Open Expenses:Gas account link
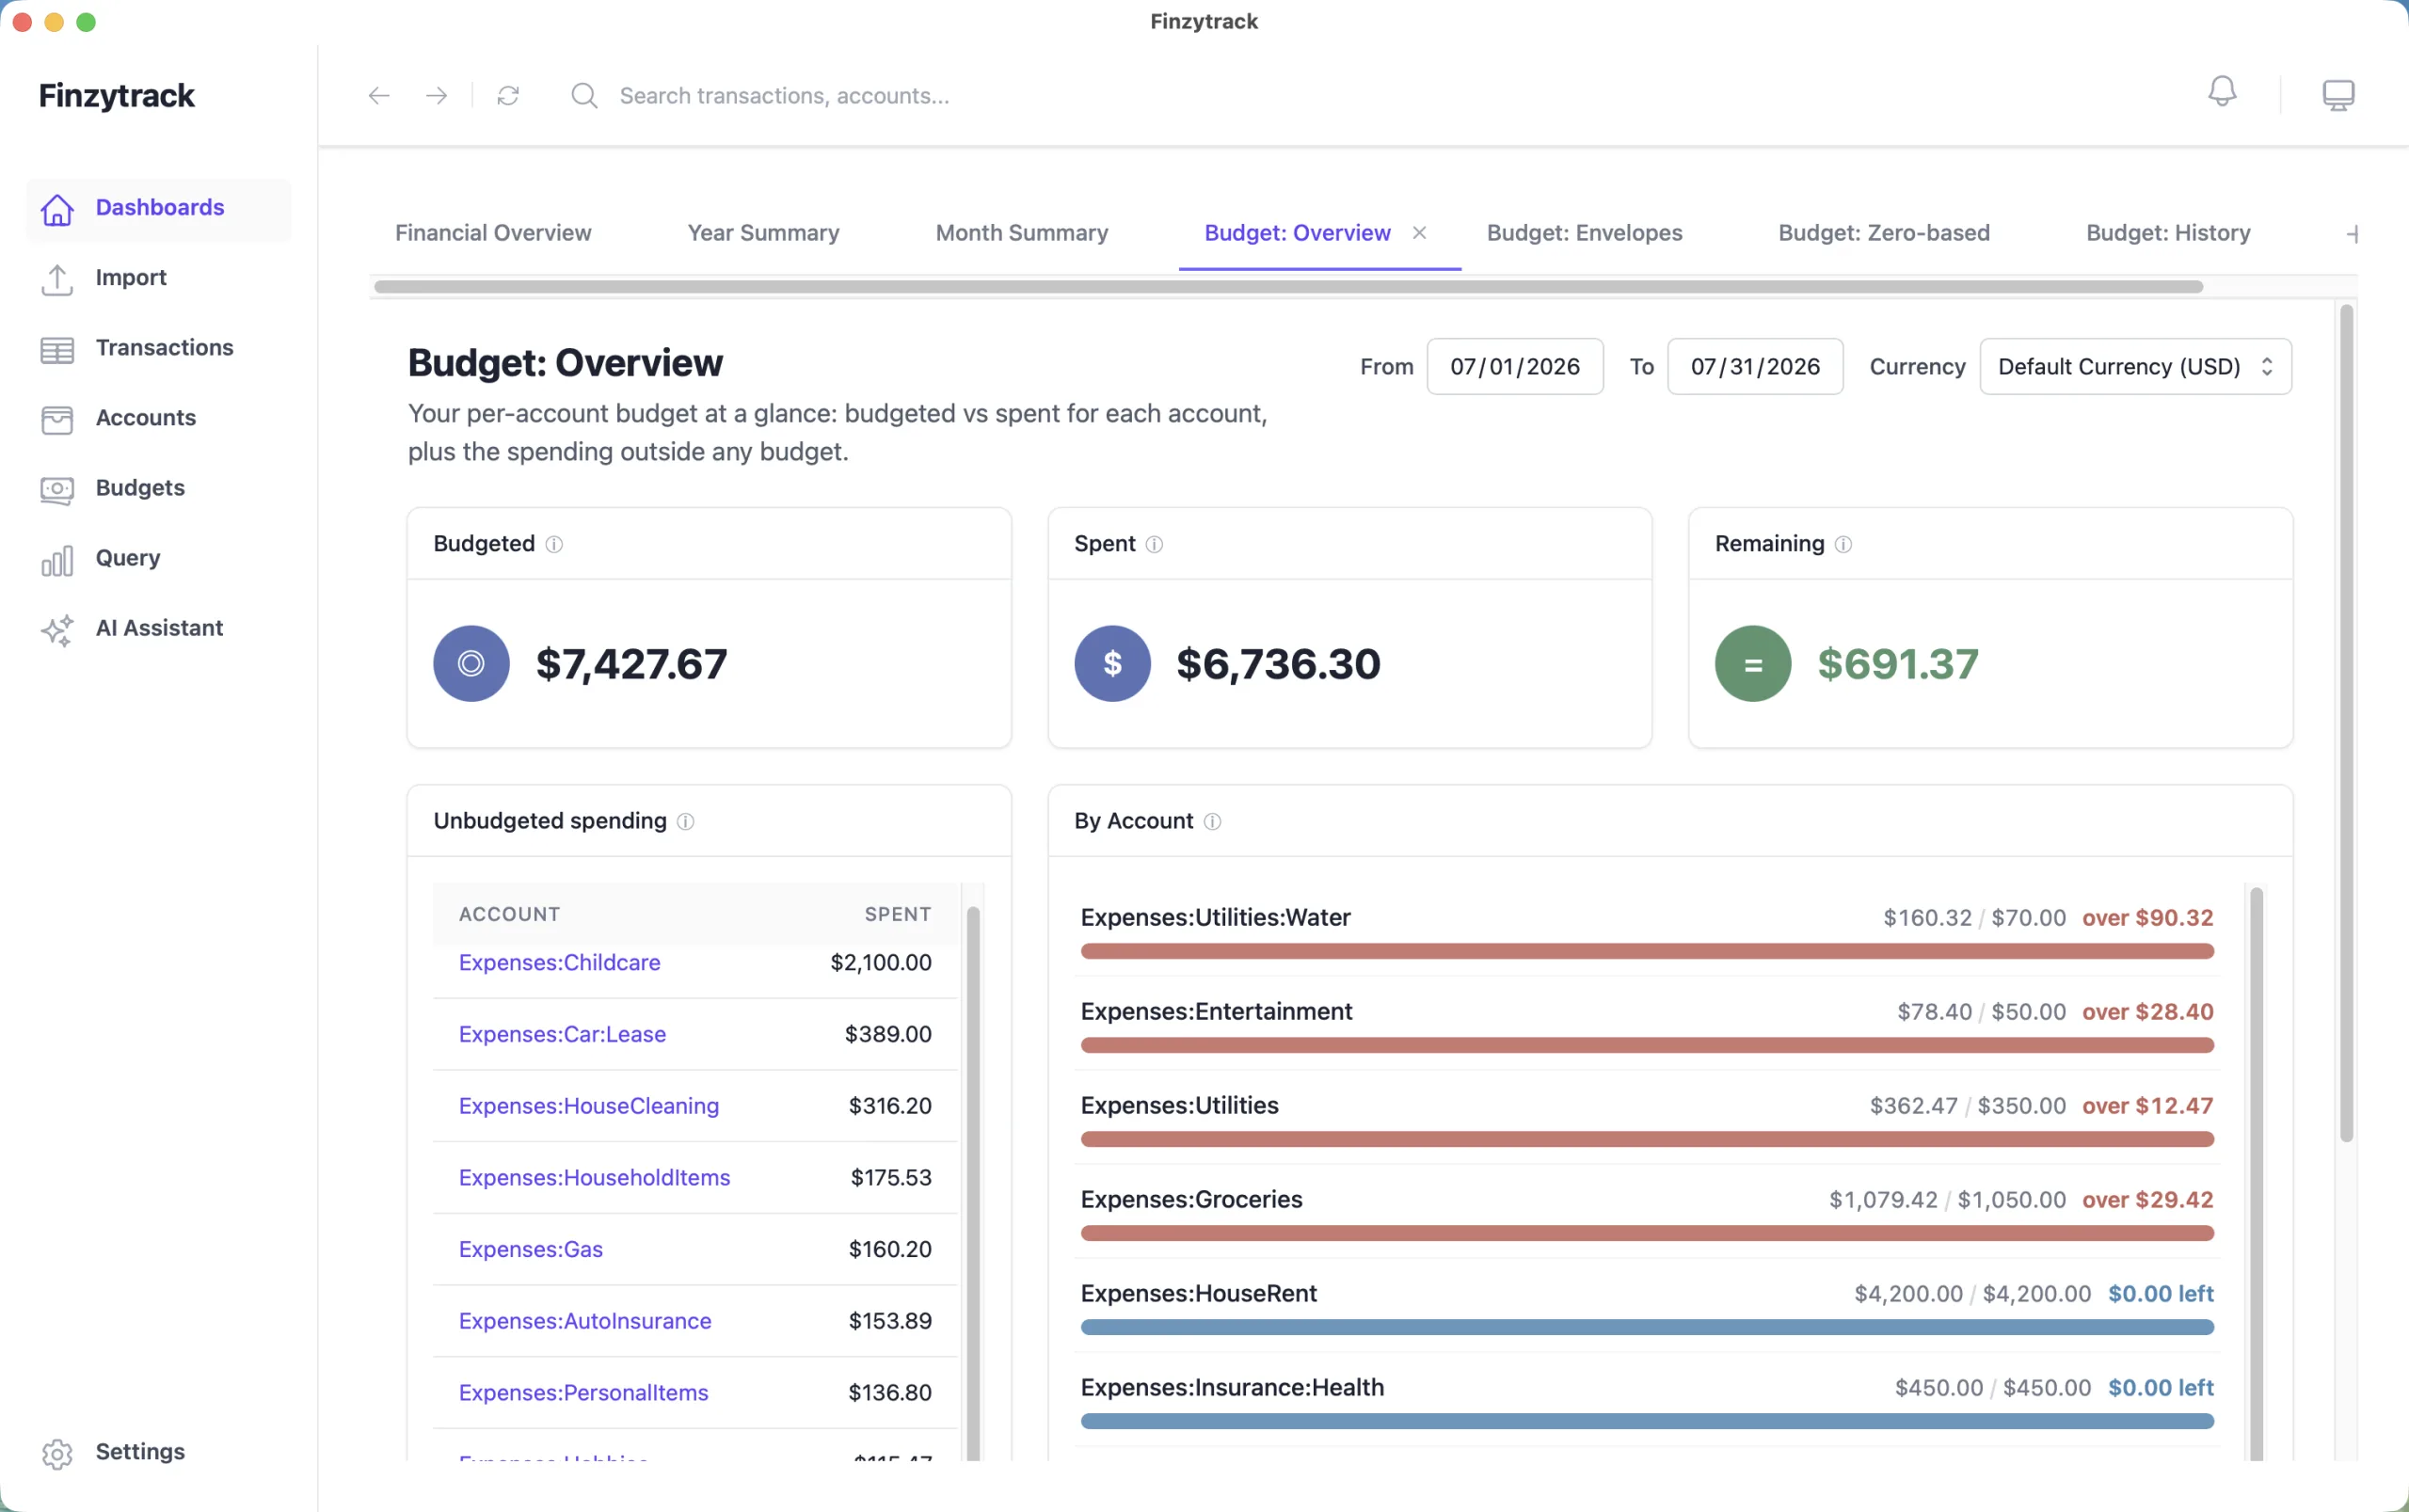2409x1512 pixels. tap(530, 1249)
